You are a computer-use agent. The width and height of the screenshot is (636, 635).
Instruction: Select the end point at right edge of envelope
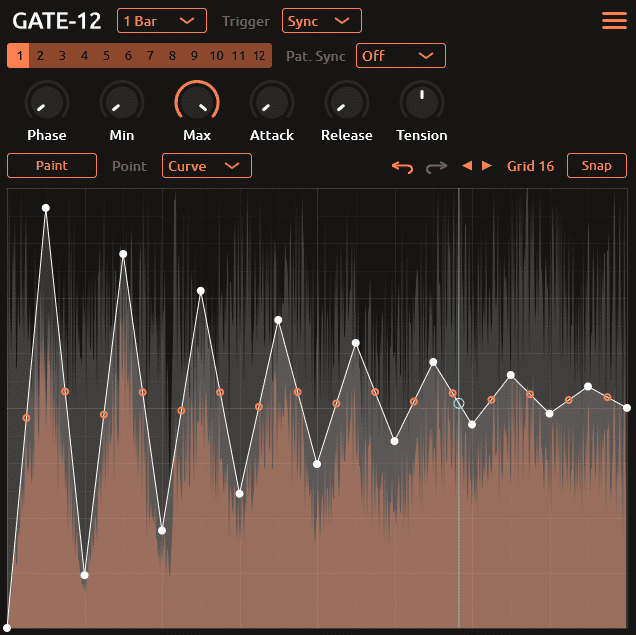point(627,408)
